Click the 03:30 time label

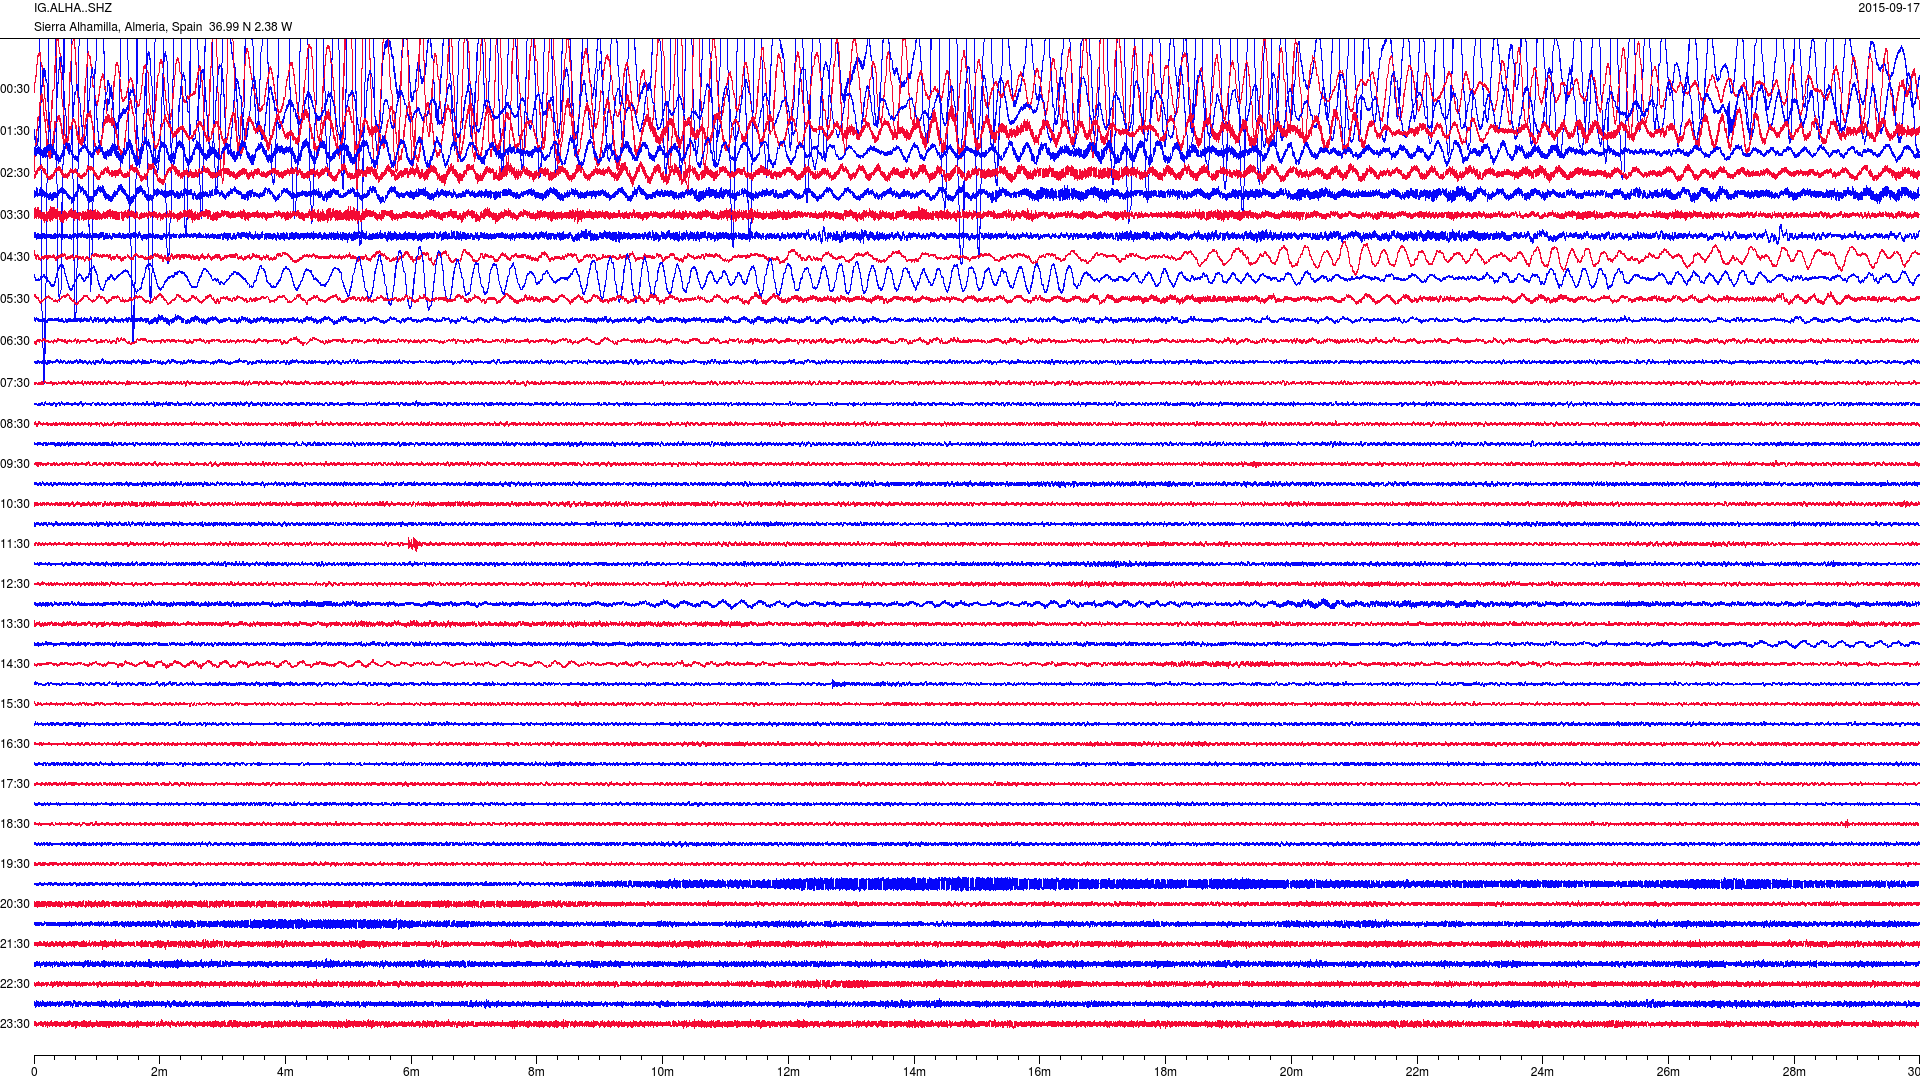(x=15, y=215)
